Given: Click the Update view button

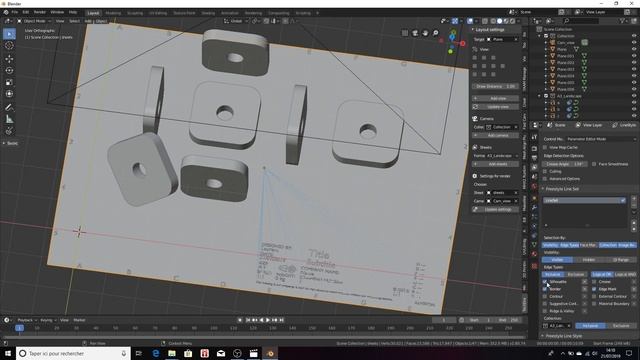Looking at the screenshot, I should (496, 107).
